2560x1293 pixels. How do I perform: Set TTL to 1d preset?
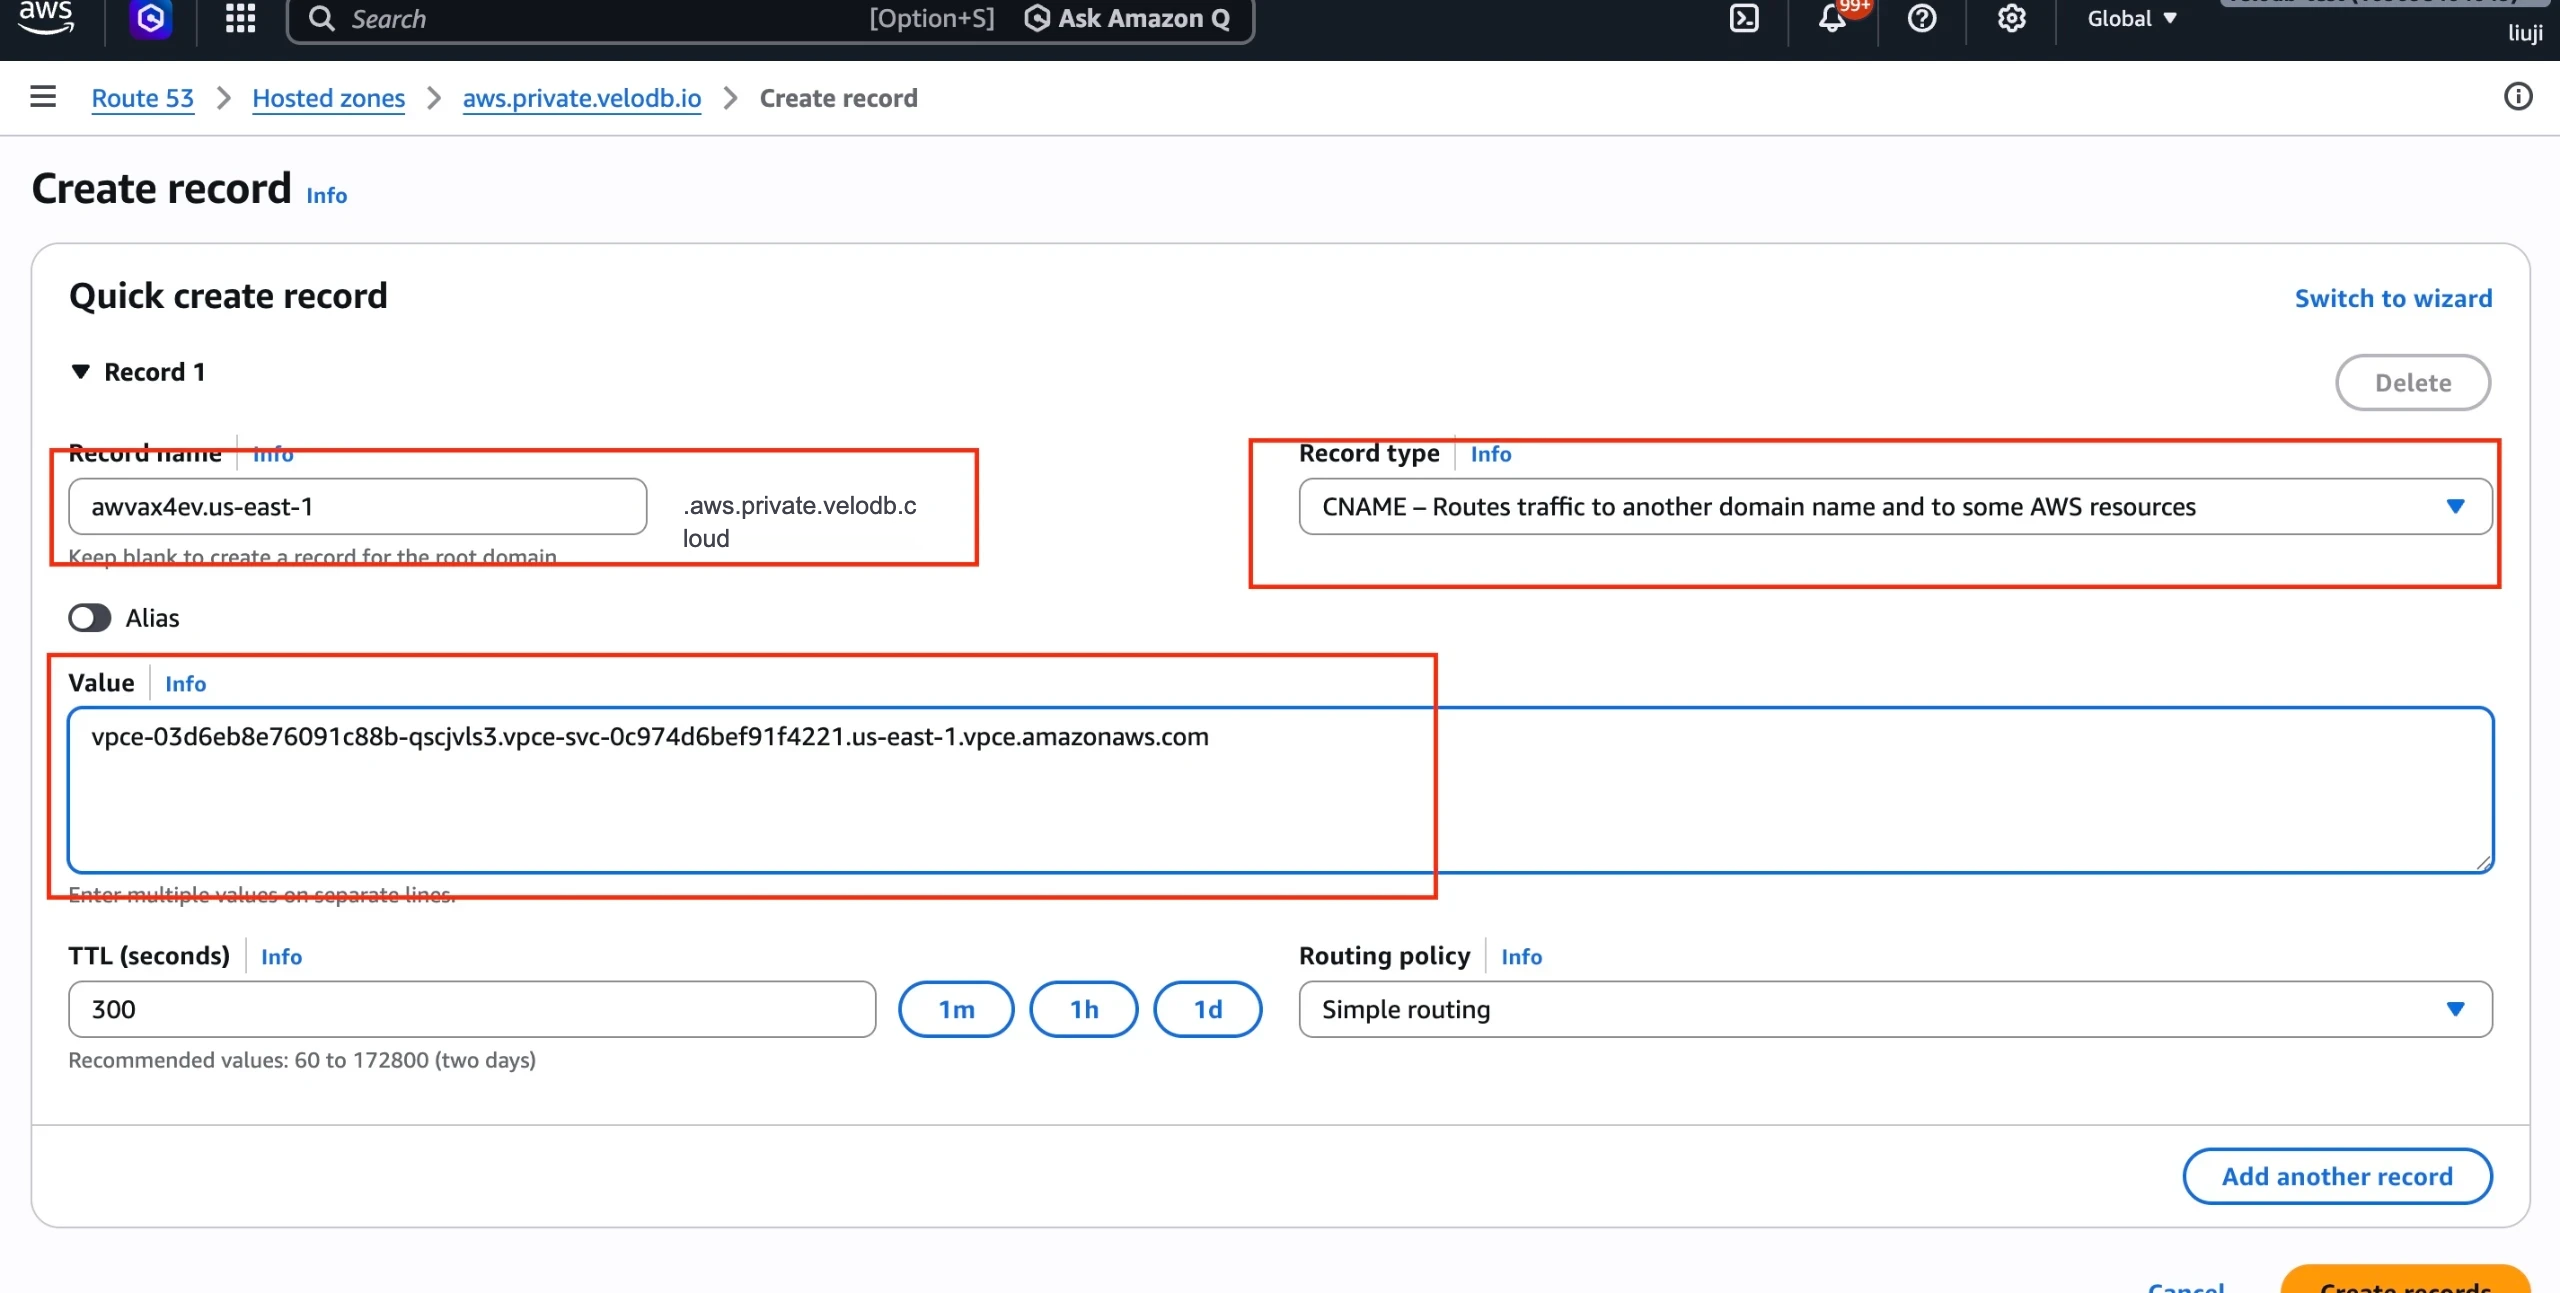click(x=1208, y=1010)
